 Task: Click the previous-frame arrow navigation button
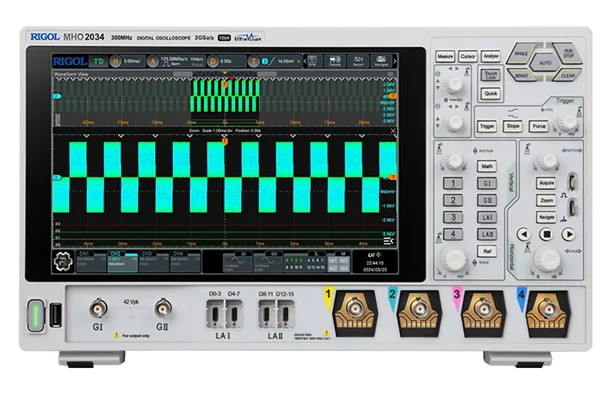(x=524, y=234)
